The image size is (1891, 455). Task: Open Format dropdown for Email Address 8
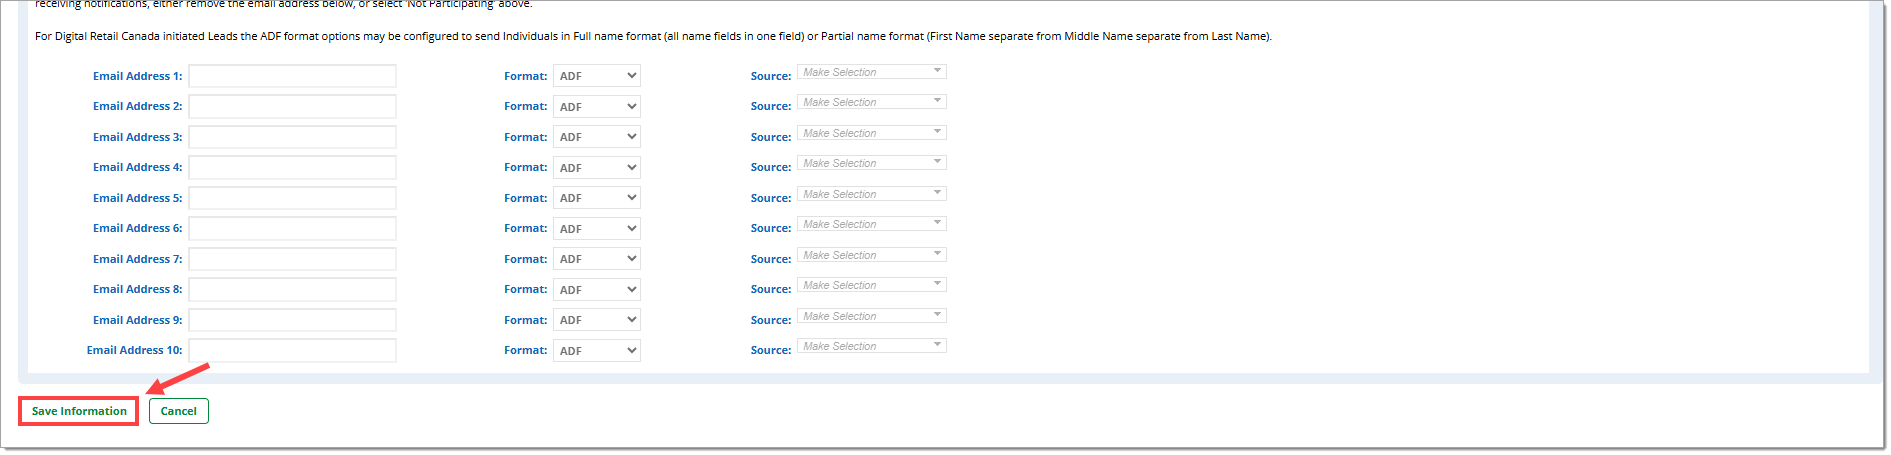597,290
